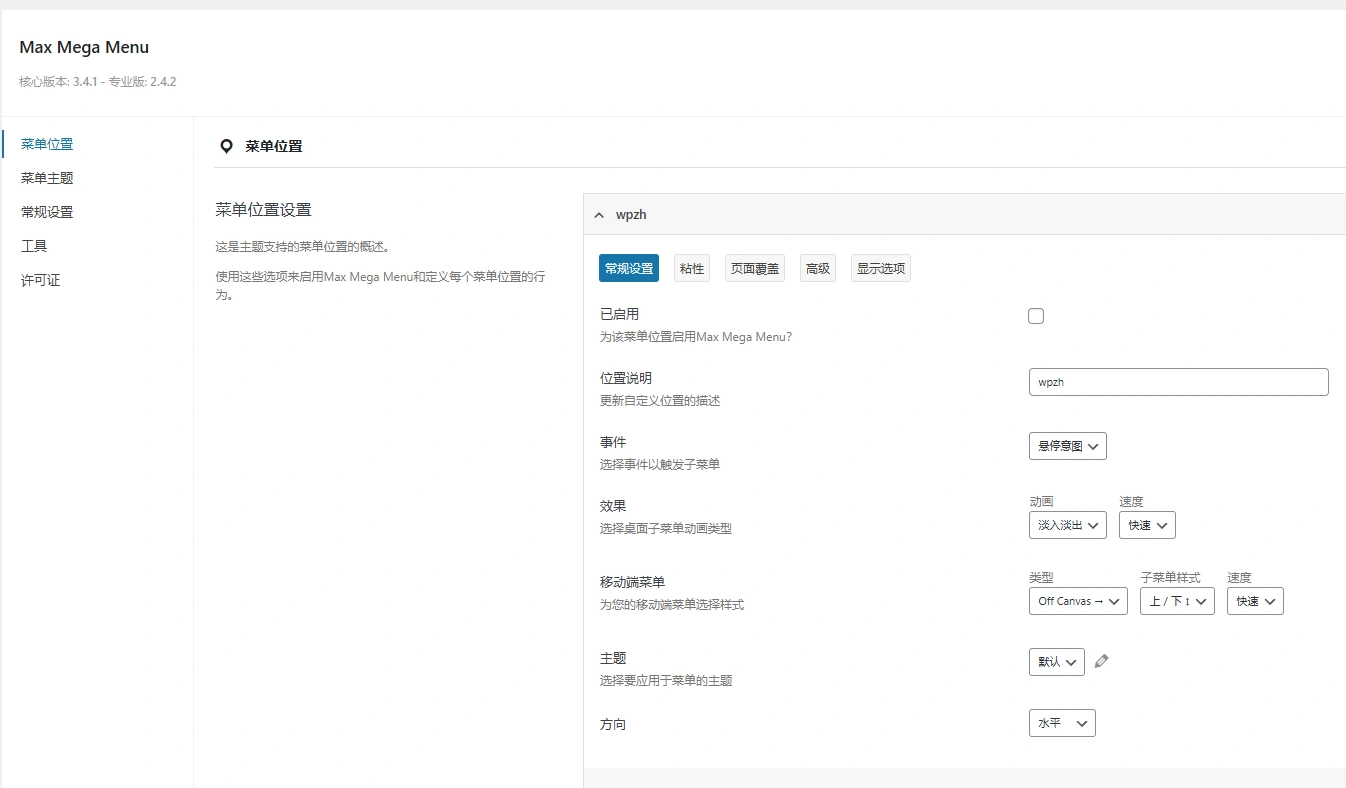Open the 显示选项 tab
Viewport: 1346px width, 788px height.
point(880,267)
